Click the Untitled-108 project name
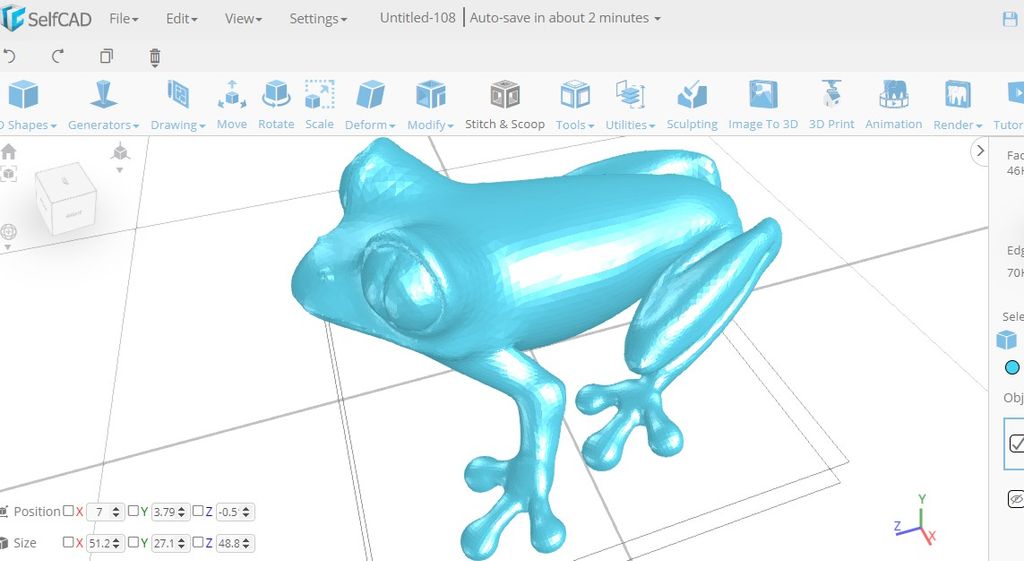Screen dimensions: 1024x561 tap(417, 18)
